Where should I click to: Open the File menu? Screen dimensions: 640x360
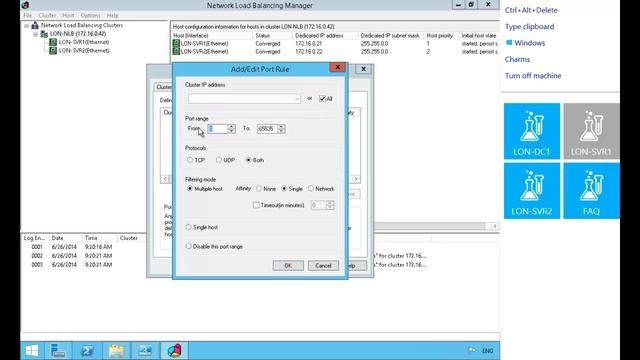click(x=27, y=16)
